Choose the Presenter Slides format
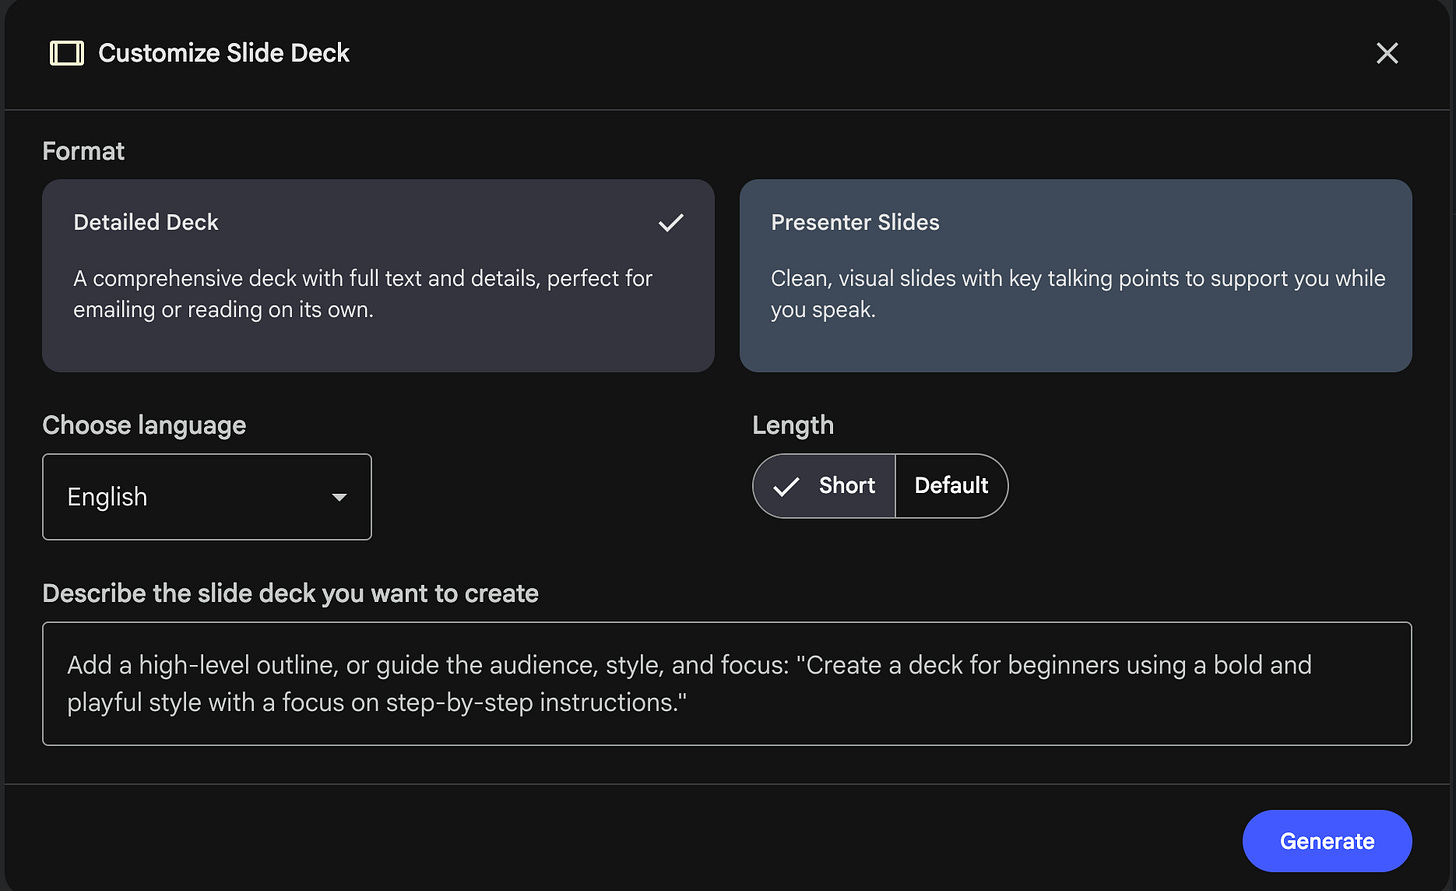 pyautogui.click(x=1075, y=275)
